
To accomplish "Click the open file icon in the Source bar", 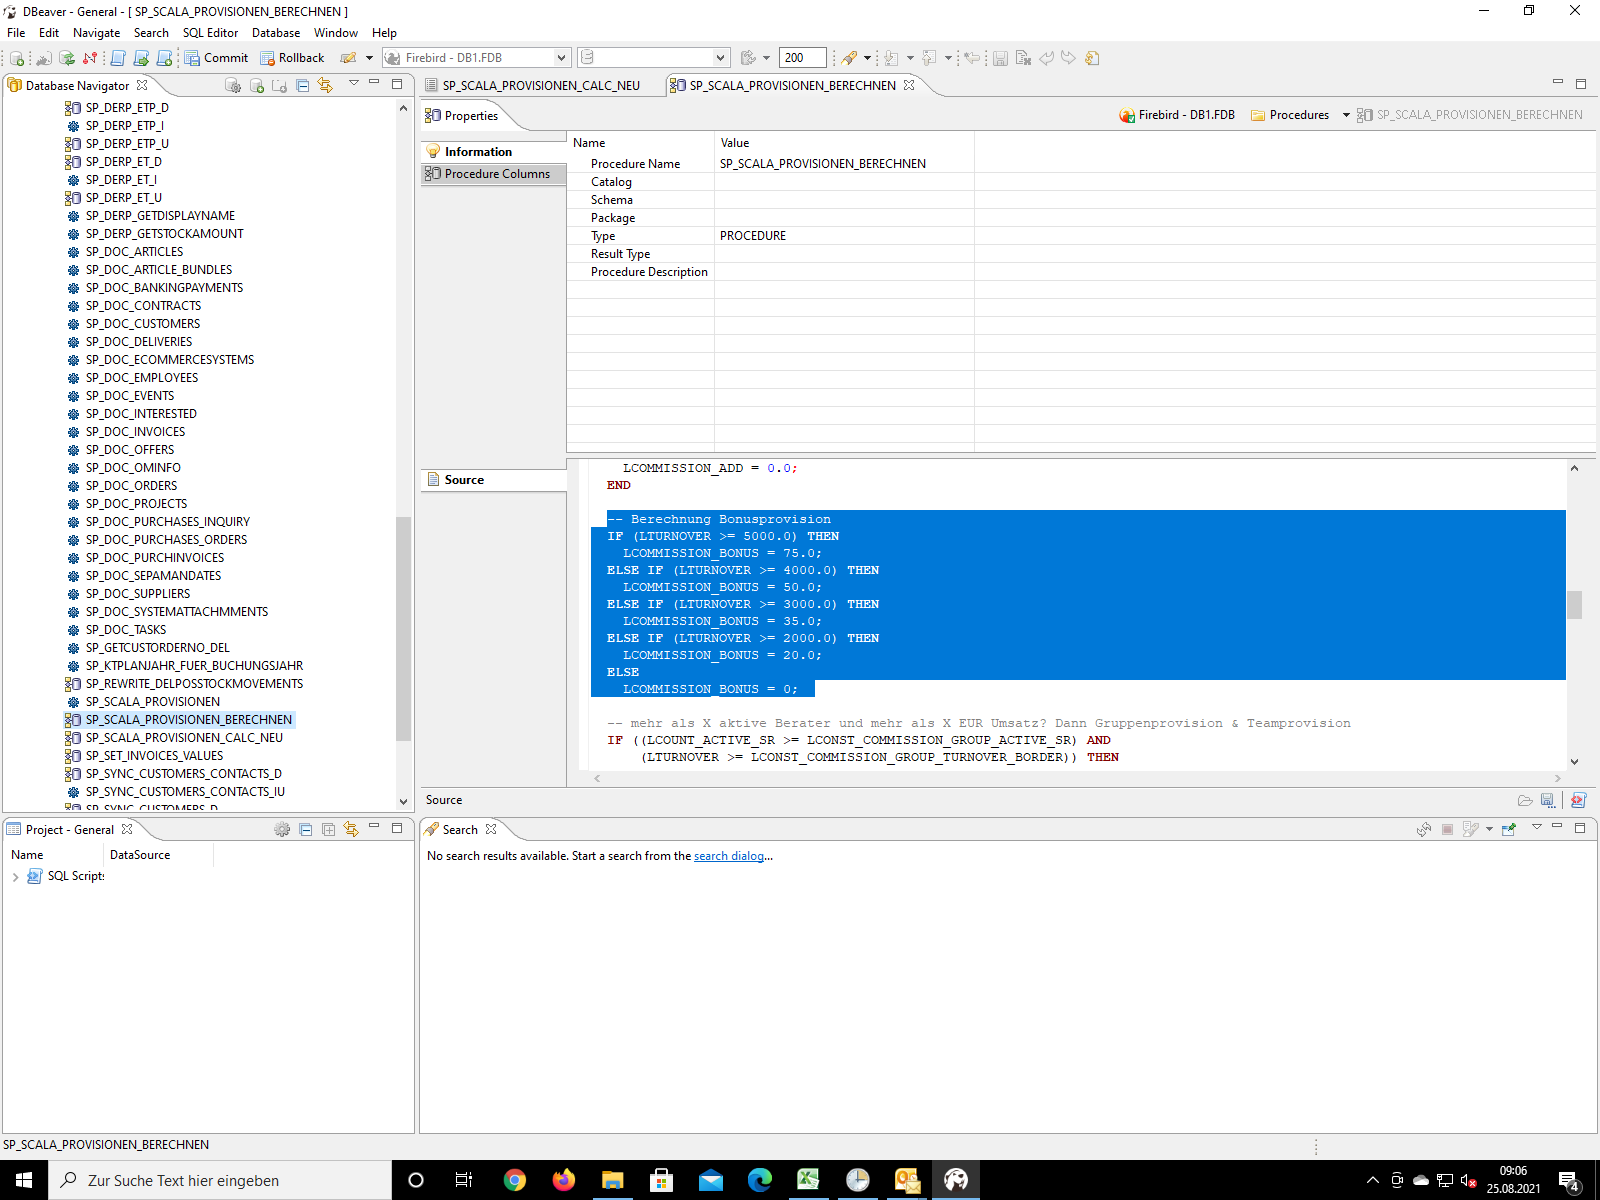I will click(1525, 800).
